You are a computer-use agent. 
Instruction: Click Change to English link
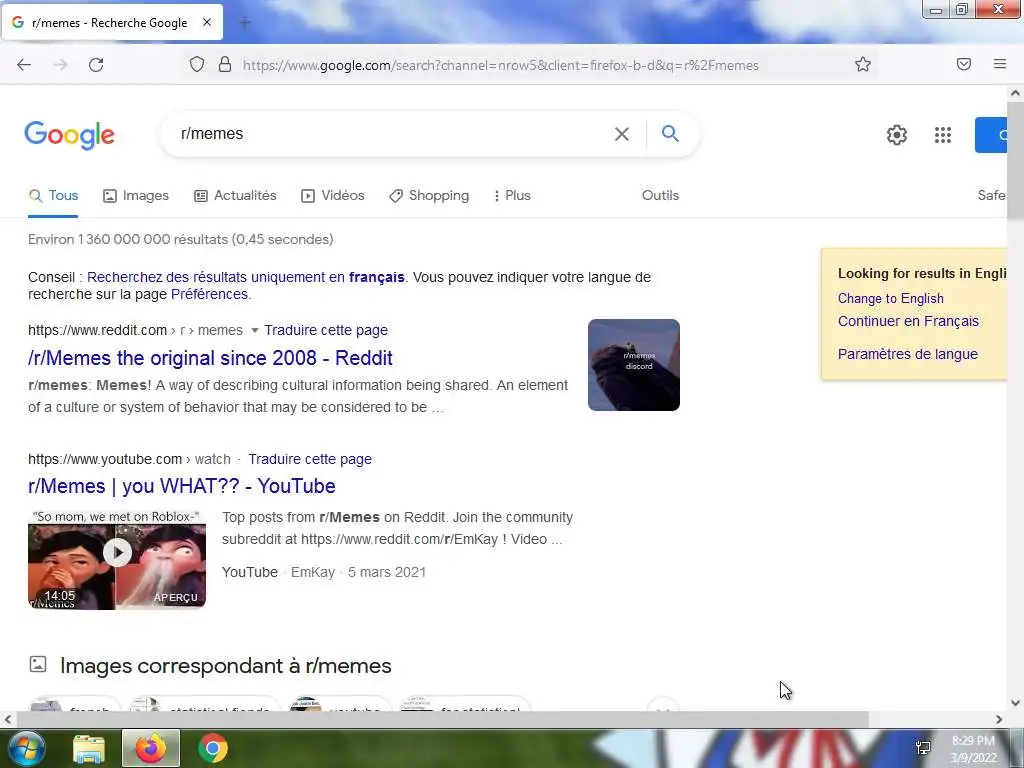891,298
